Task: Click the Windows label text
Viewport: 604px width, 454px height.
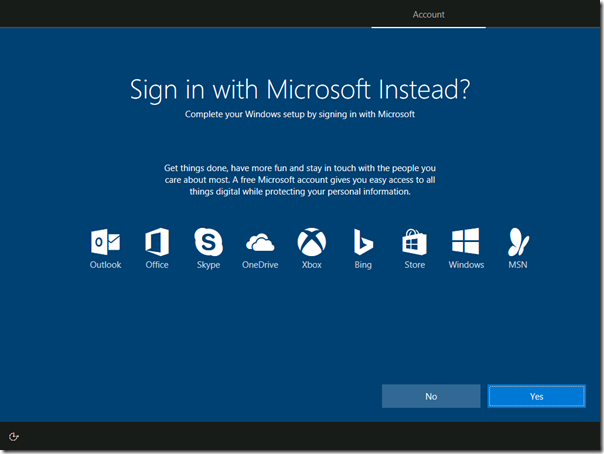Action: tap(466, 265)
